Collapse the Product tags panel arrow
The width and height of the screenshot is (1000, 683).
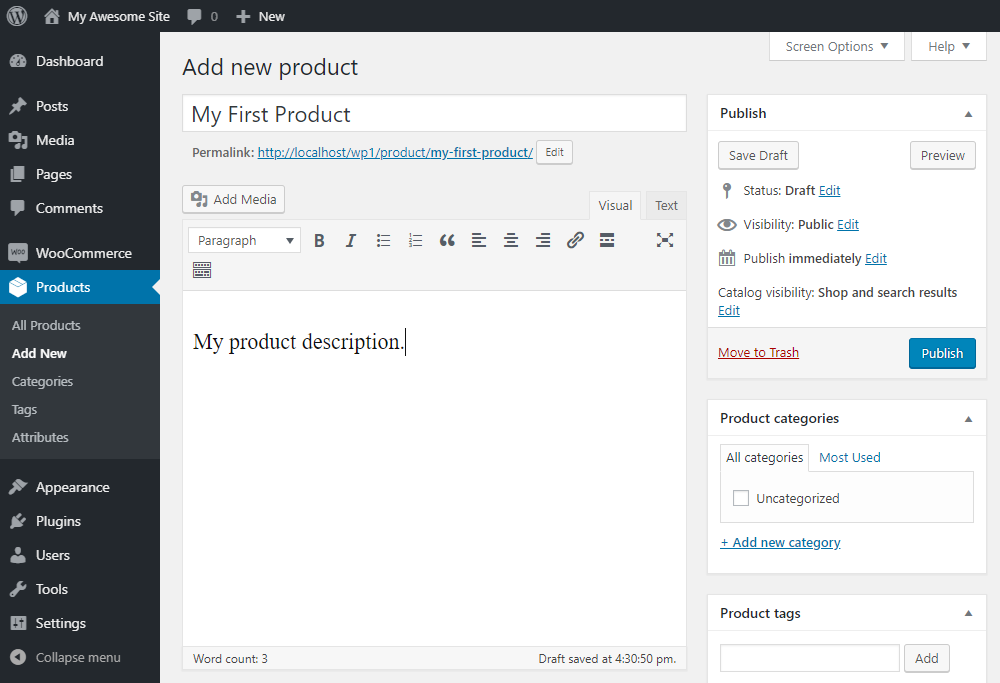(x=968, y=613)
